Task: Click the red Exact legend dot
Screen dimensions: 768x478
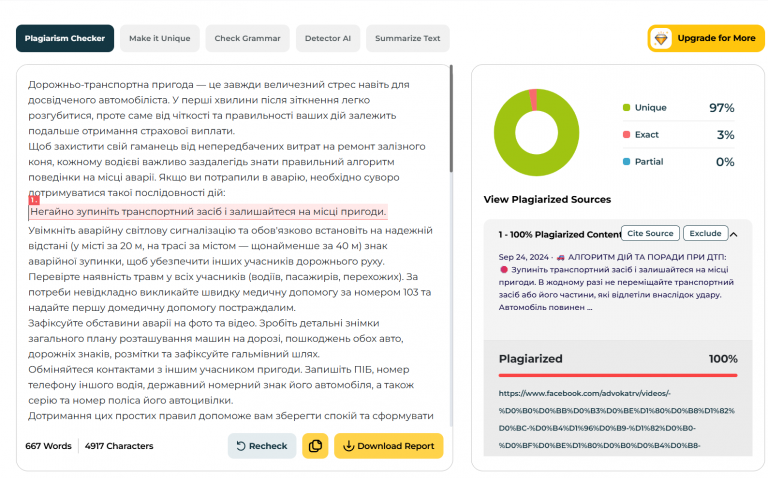Action: pyautogui.click(x=626, y=134)
